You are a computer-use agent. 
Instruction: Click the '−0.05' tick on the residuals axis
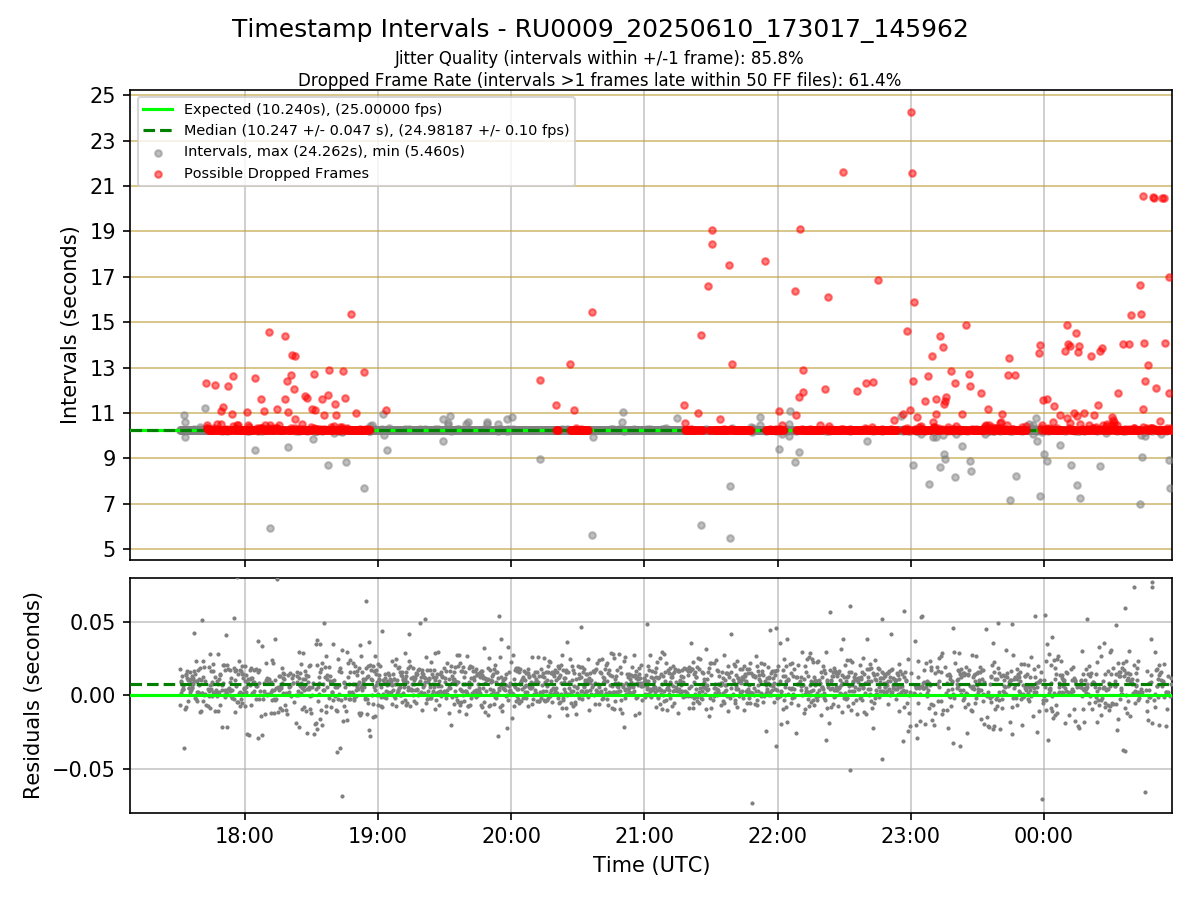click(84, 769)
